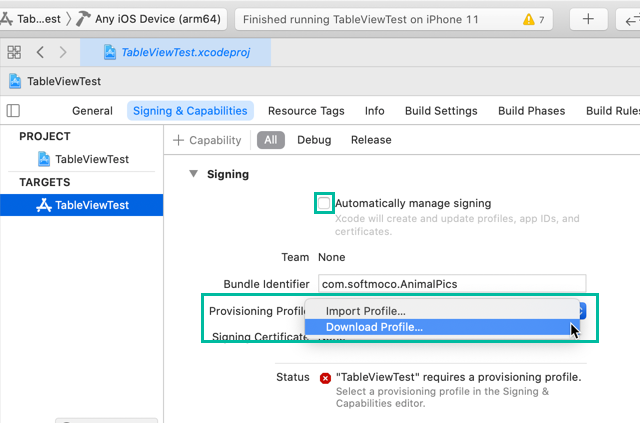Viewport: 640px width, 423px height.
Task: Select the Debug configuration filter
Action: 314,140
